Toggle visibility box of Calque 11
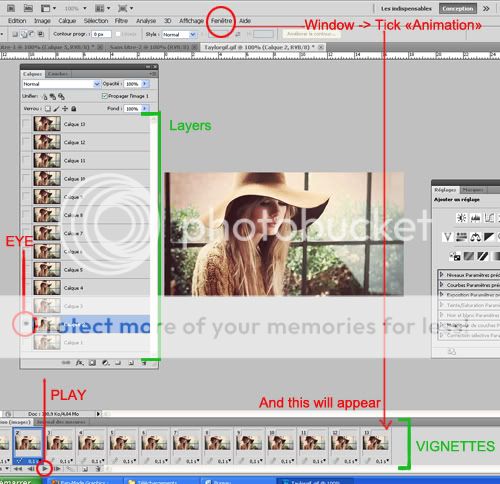This screenshot has width=500, height=484. tap(26, 160)
